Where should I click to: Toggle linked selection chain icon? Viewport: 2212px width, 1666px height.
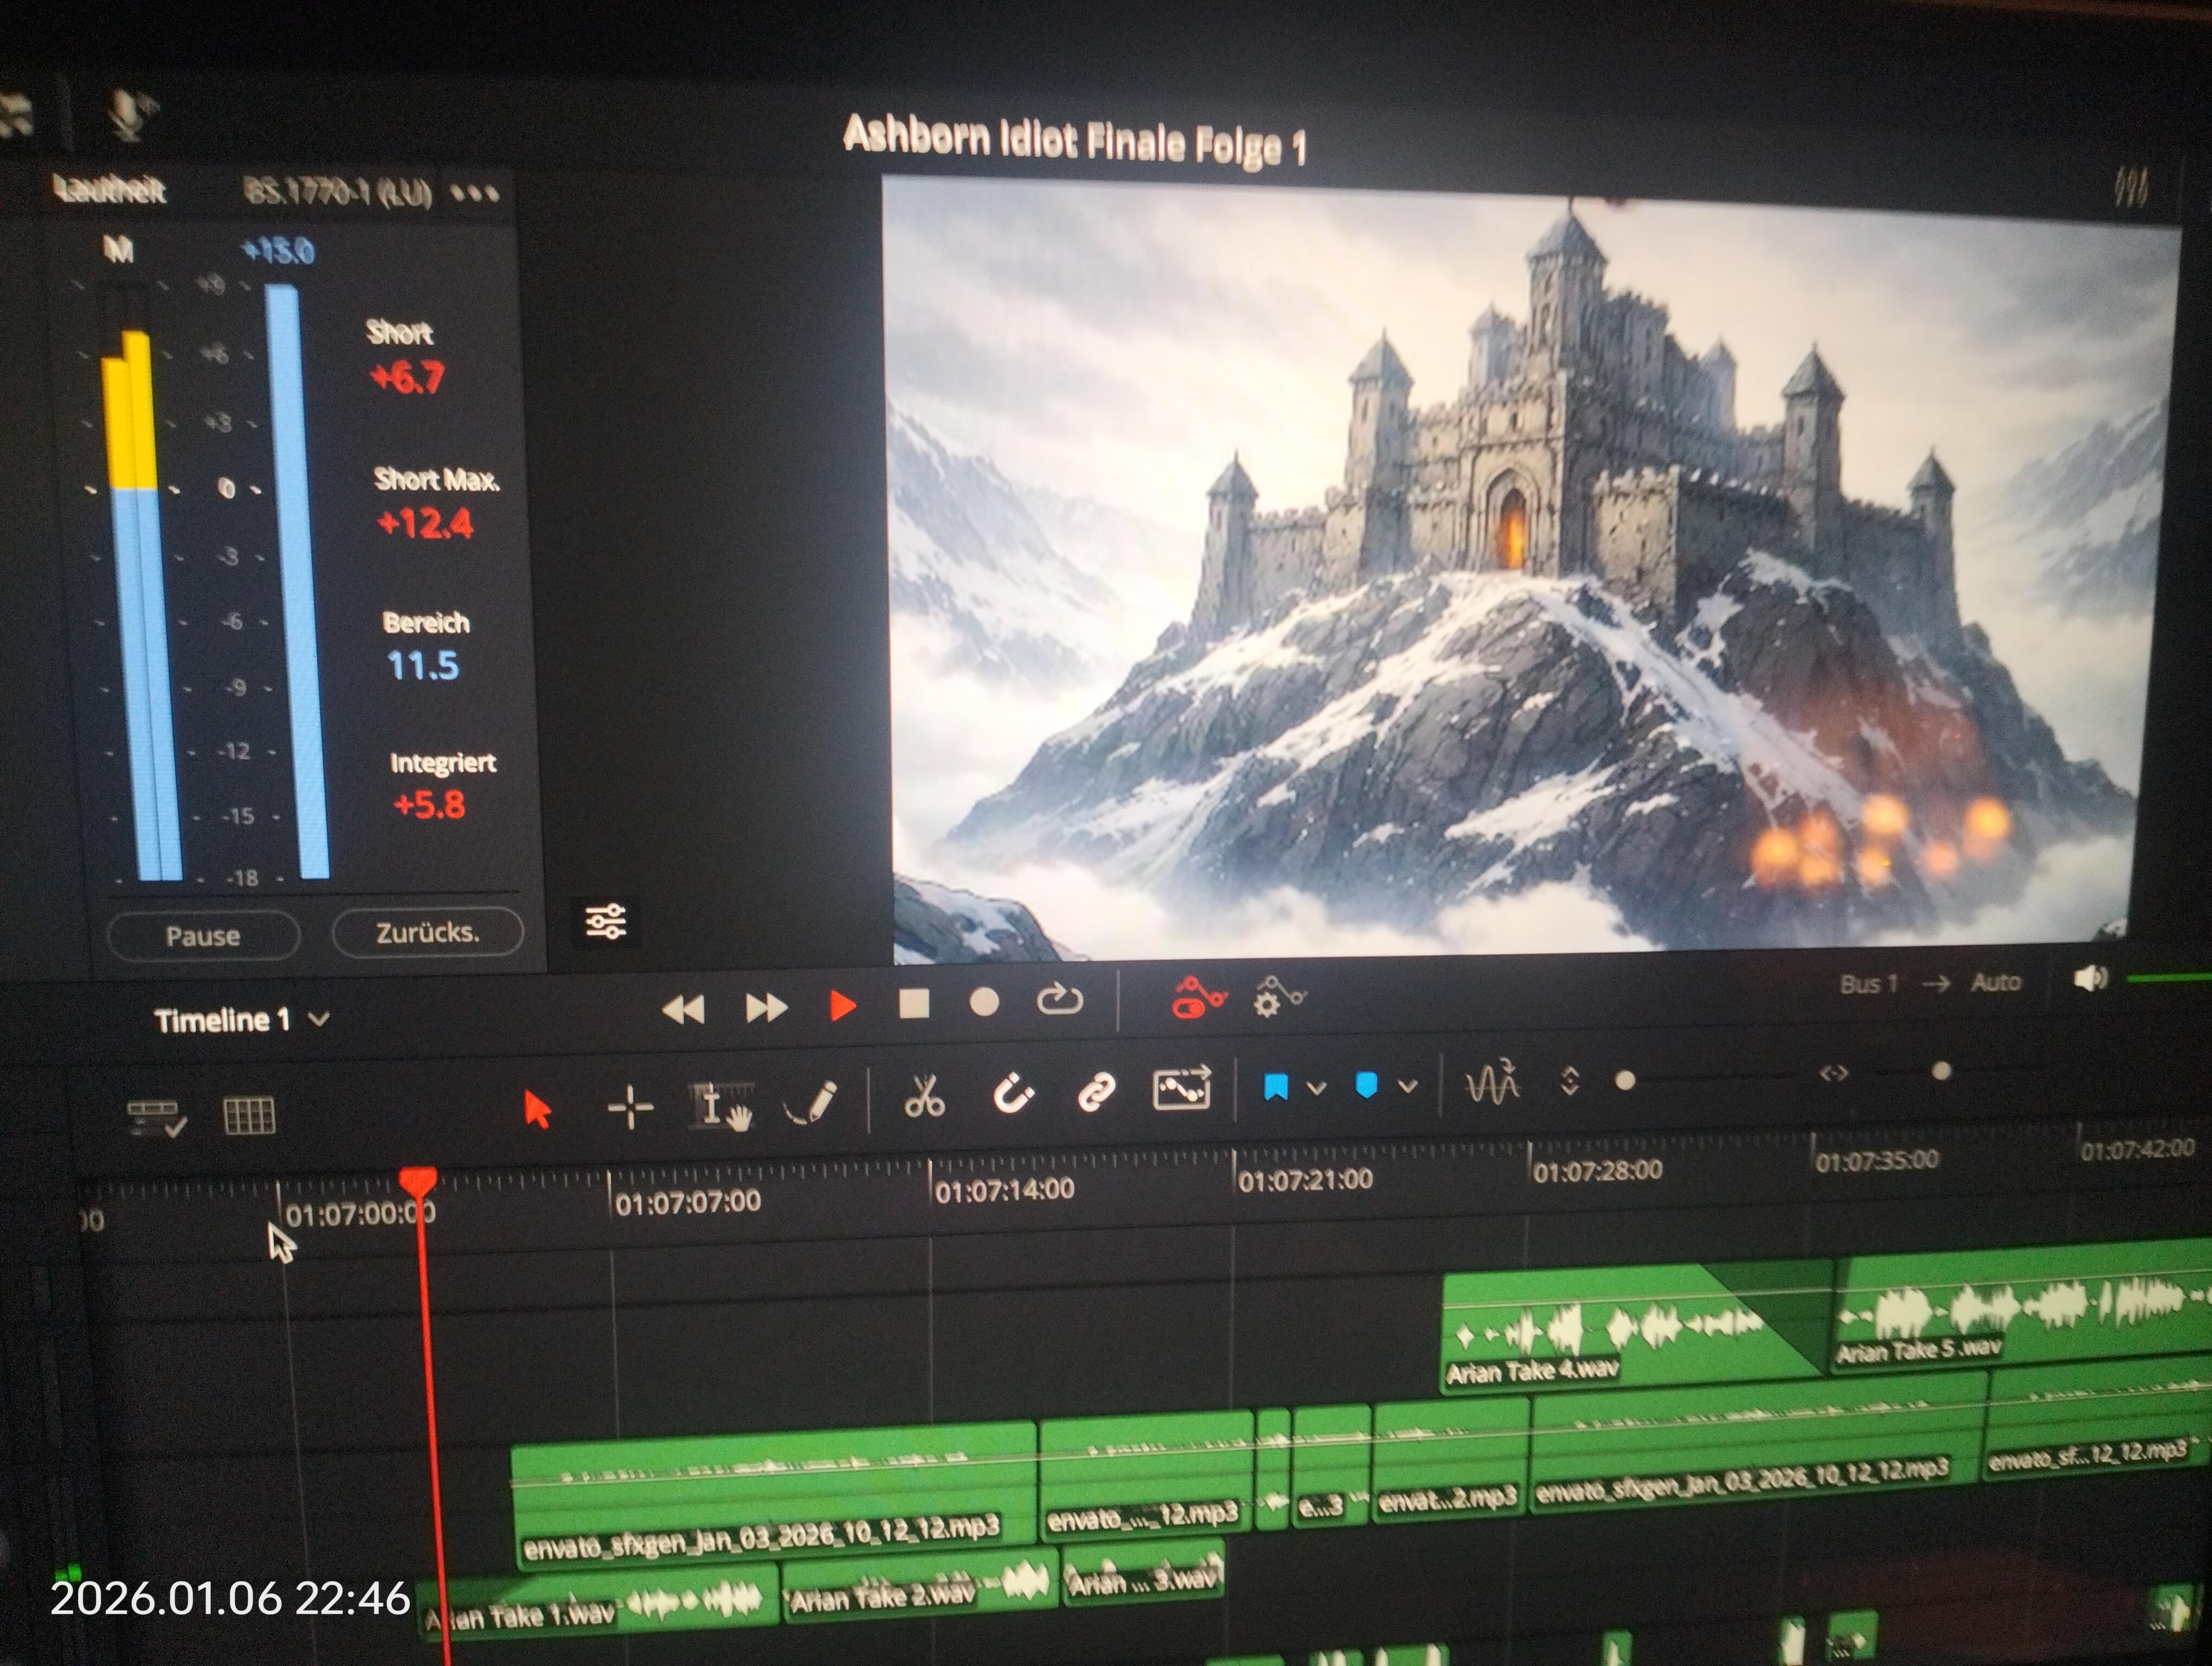click(1096, 1091)
